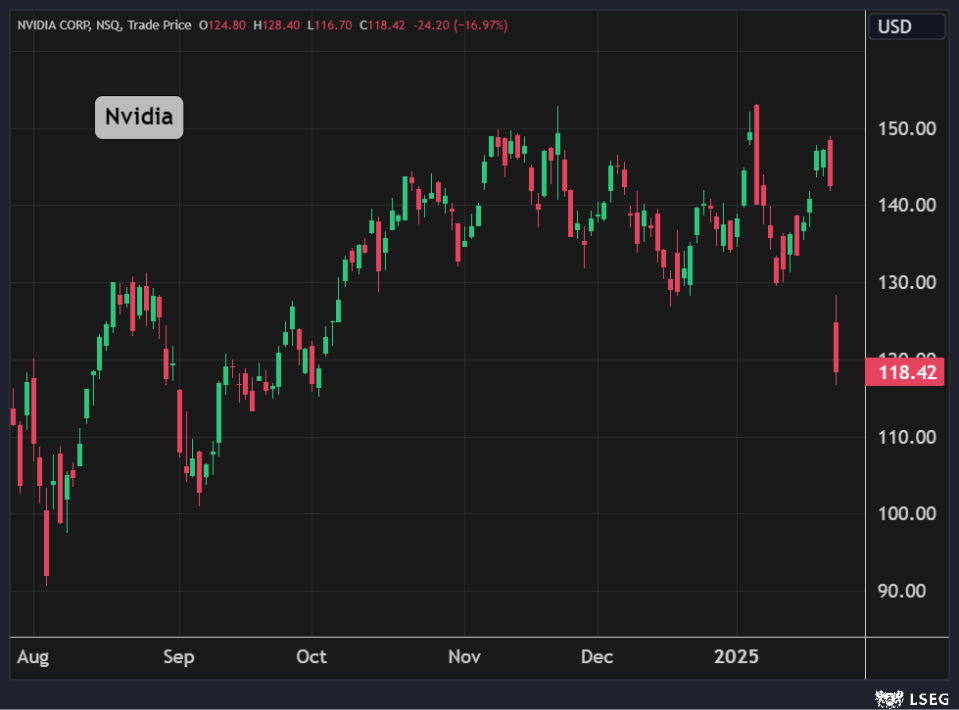Click the Oct label on time axis
This screenshot has width=959, height=710.
click(x=311, y=657)
